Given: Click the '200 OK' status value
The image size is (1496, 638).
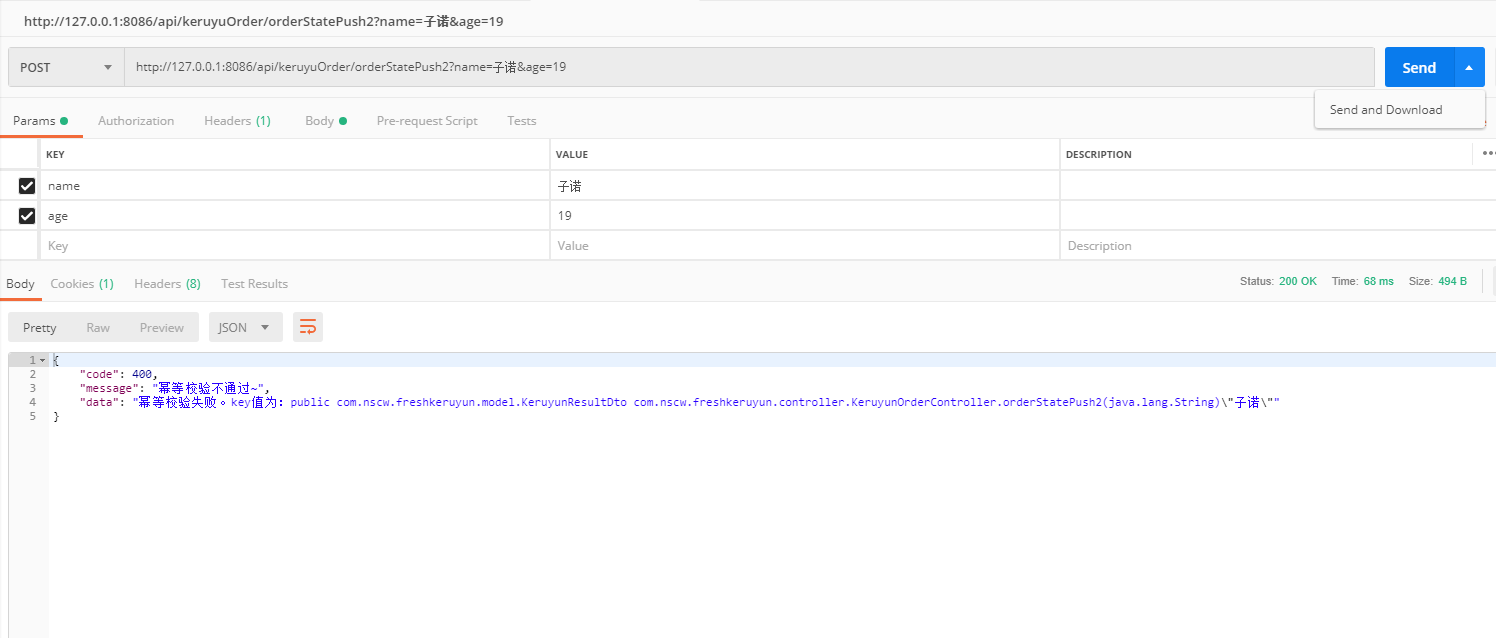Looking at the screenshot, I should (x=1297, y=281).
